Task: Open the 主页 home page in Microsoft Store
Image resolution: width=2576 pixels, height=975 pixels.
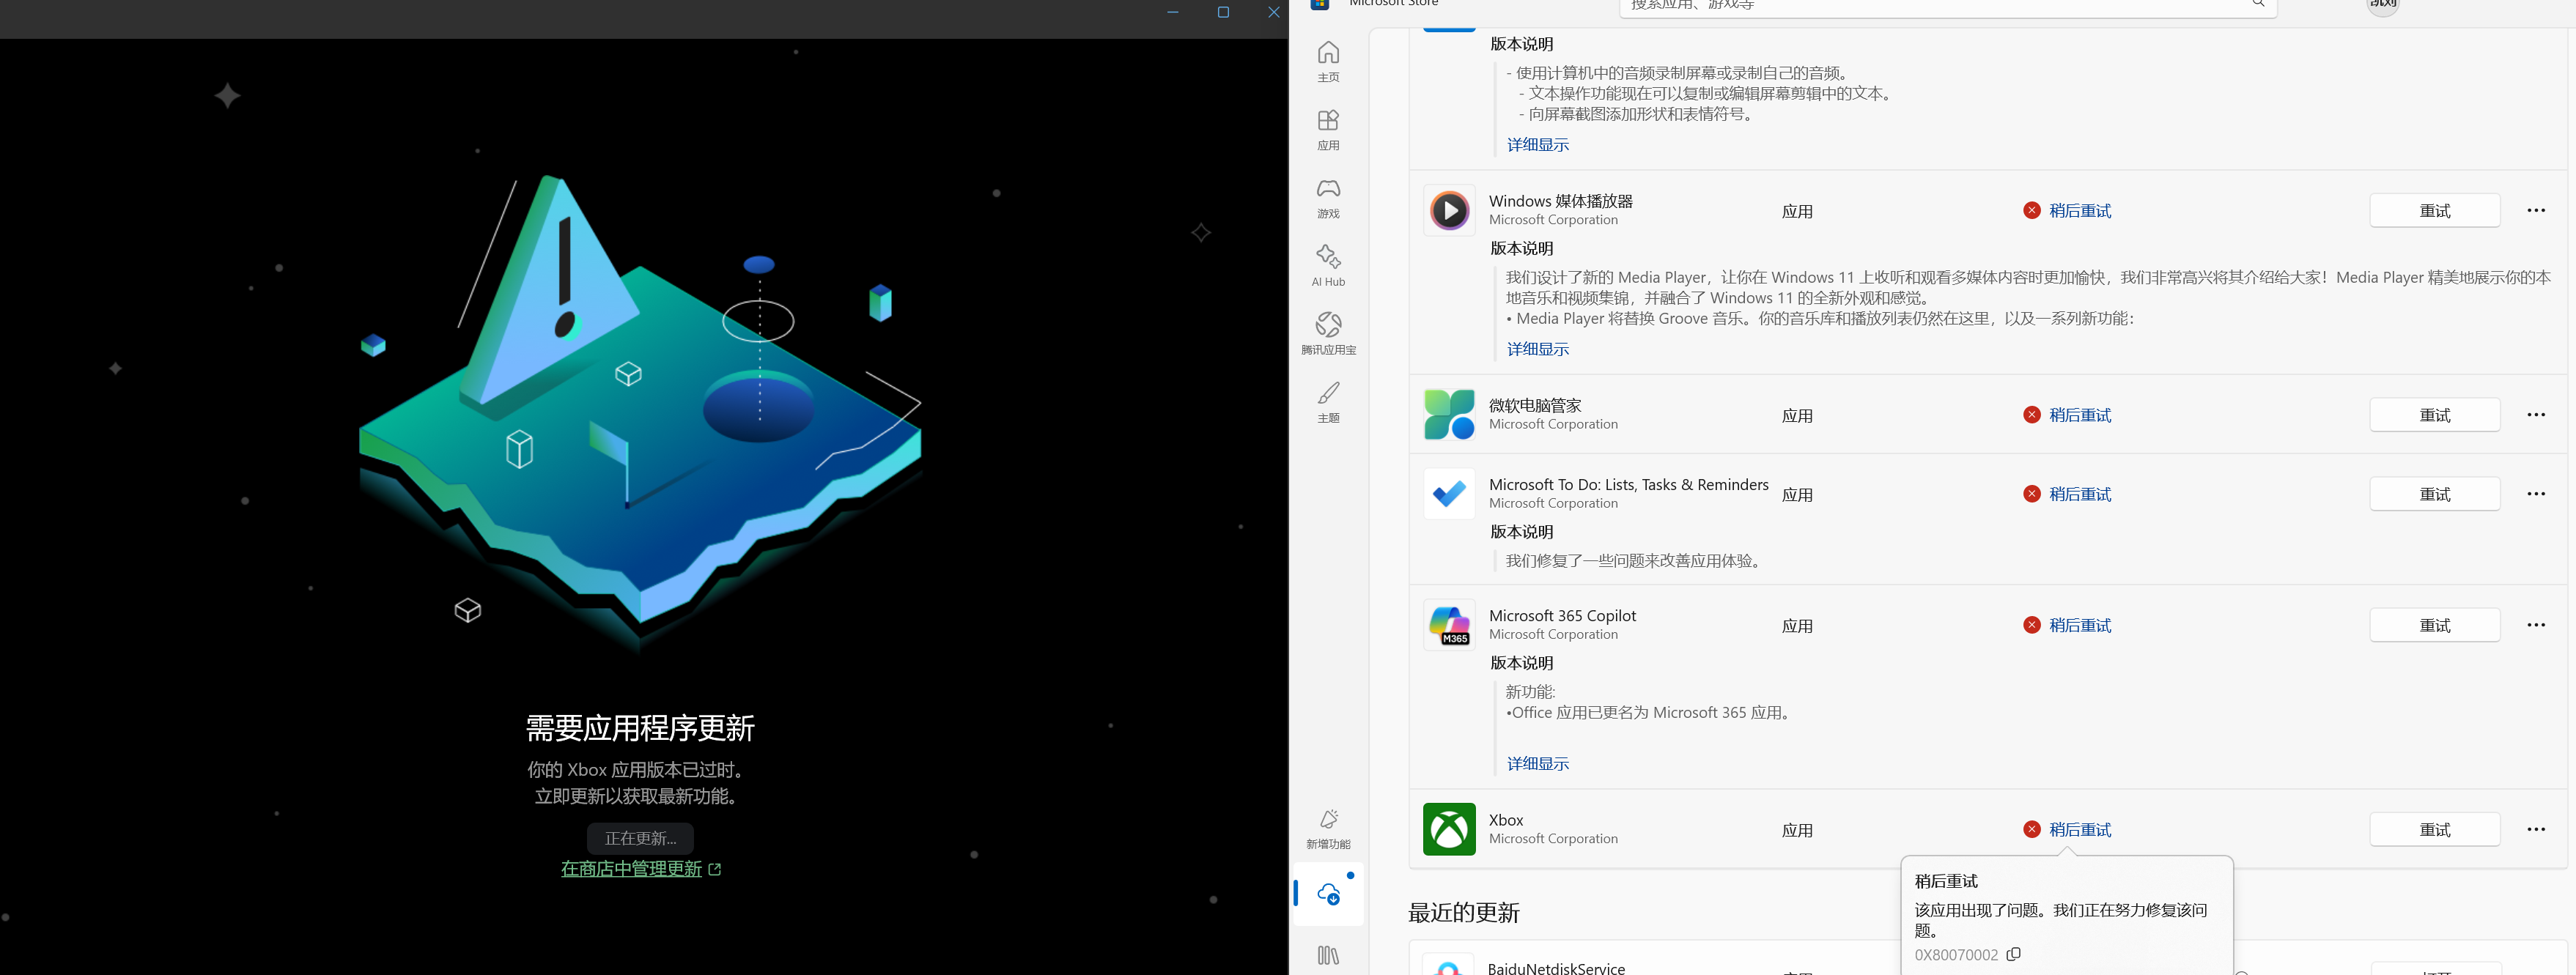Action: click(1328, 61)
